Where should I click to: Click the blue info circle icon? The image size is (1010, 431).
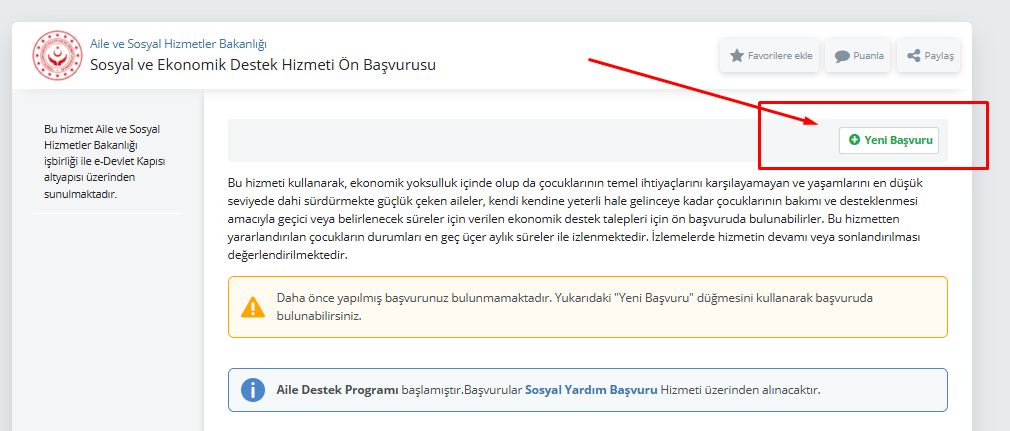coord(254,390)
